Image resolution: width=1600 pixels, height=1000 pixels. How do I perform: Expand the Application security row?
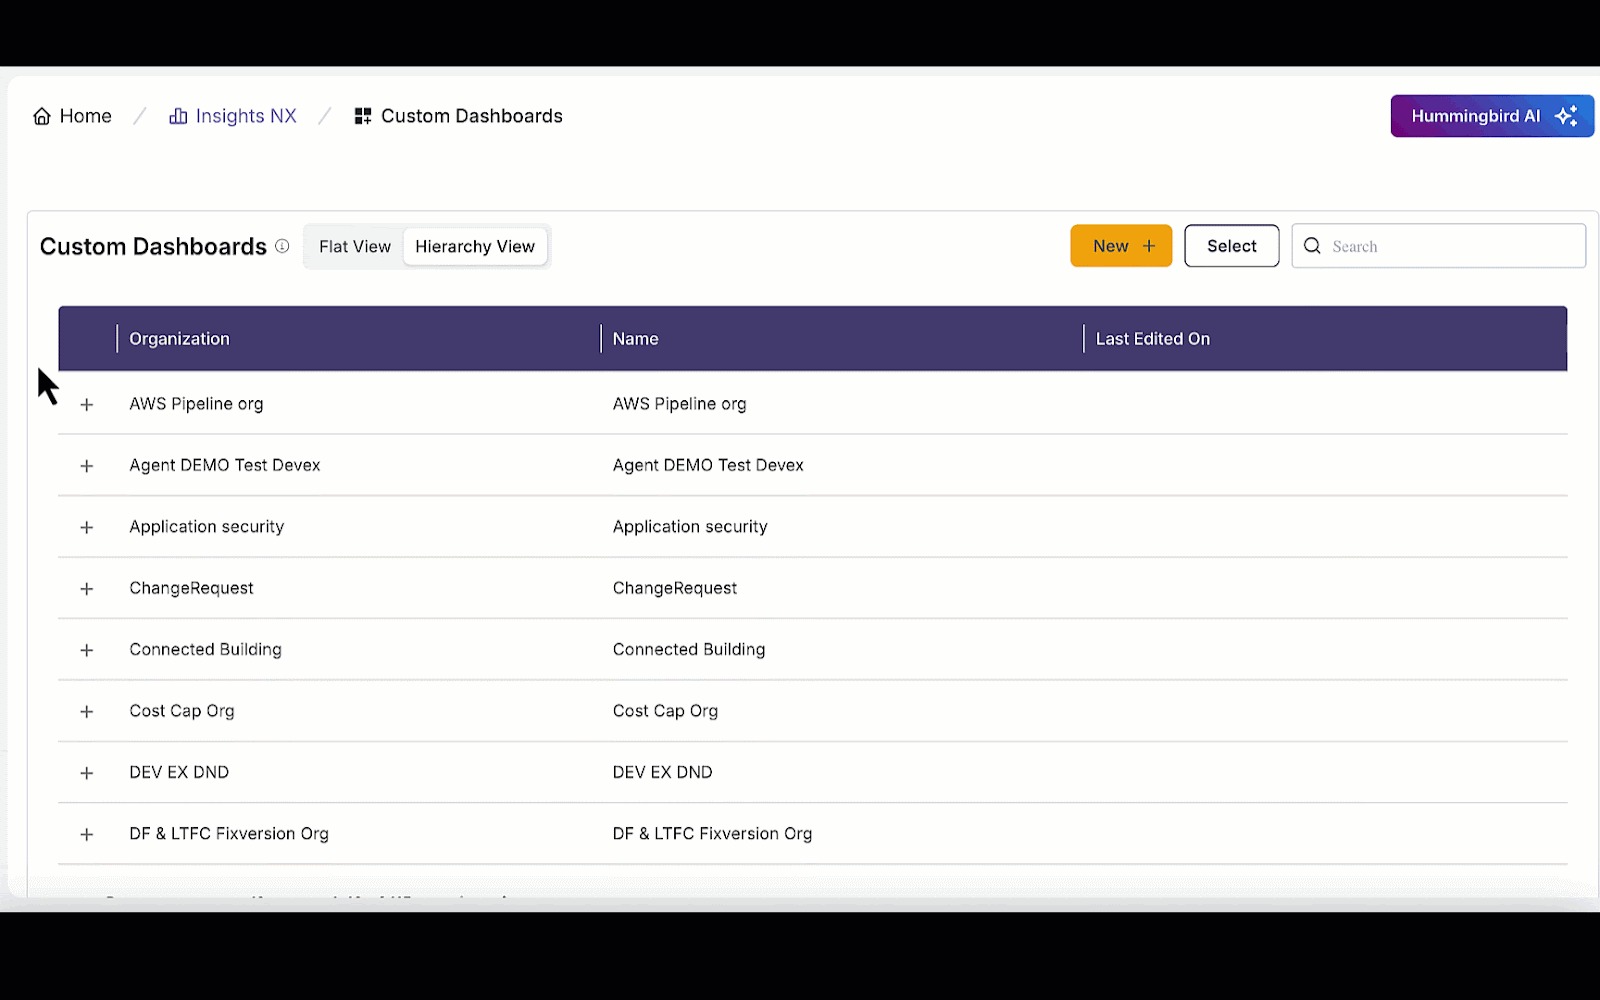[87, 527]
